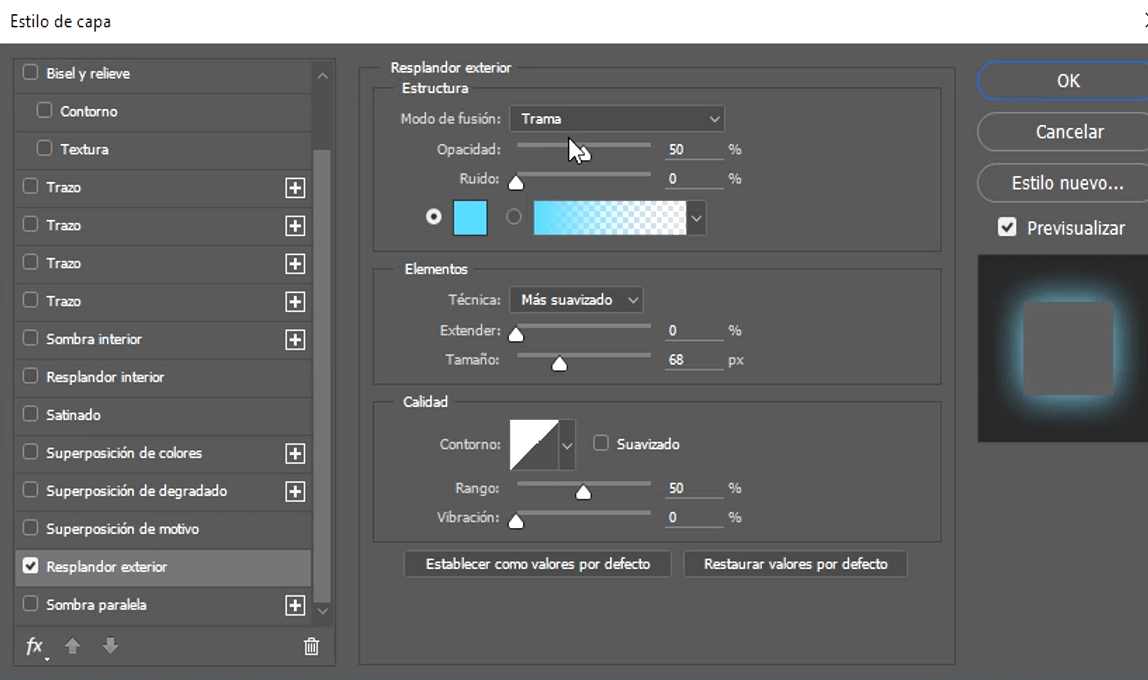Image resolution: width=1148 pixels, height=680 pixels.
Task: Click plus icon of the last Trazo row
Action: click(x=295, y=302)
